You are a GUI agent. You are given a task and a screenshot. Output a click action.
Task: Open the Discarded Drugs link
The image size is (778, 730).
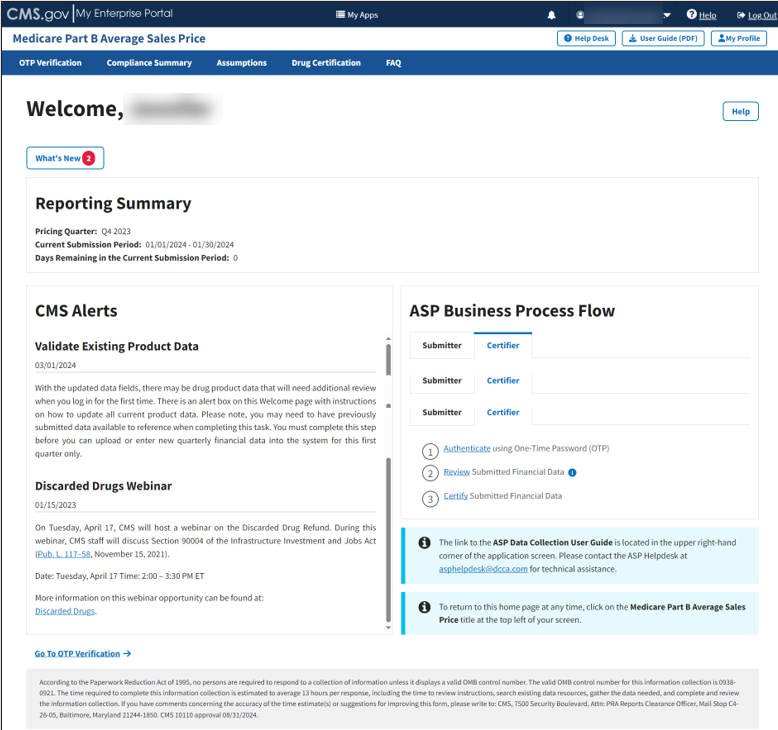click(65, 611)
